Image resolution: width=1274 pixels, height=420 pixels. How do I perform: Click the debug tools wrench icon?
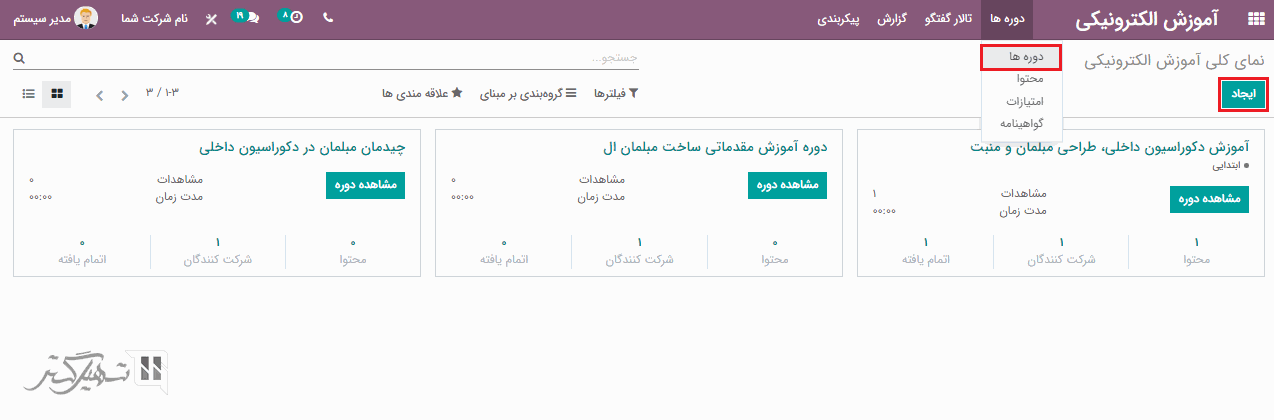pos(211,19)
